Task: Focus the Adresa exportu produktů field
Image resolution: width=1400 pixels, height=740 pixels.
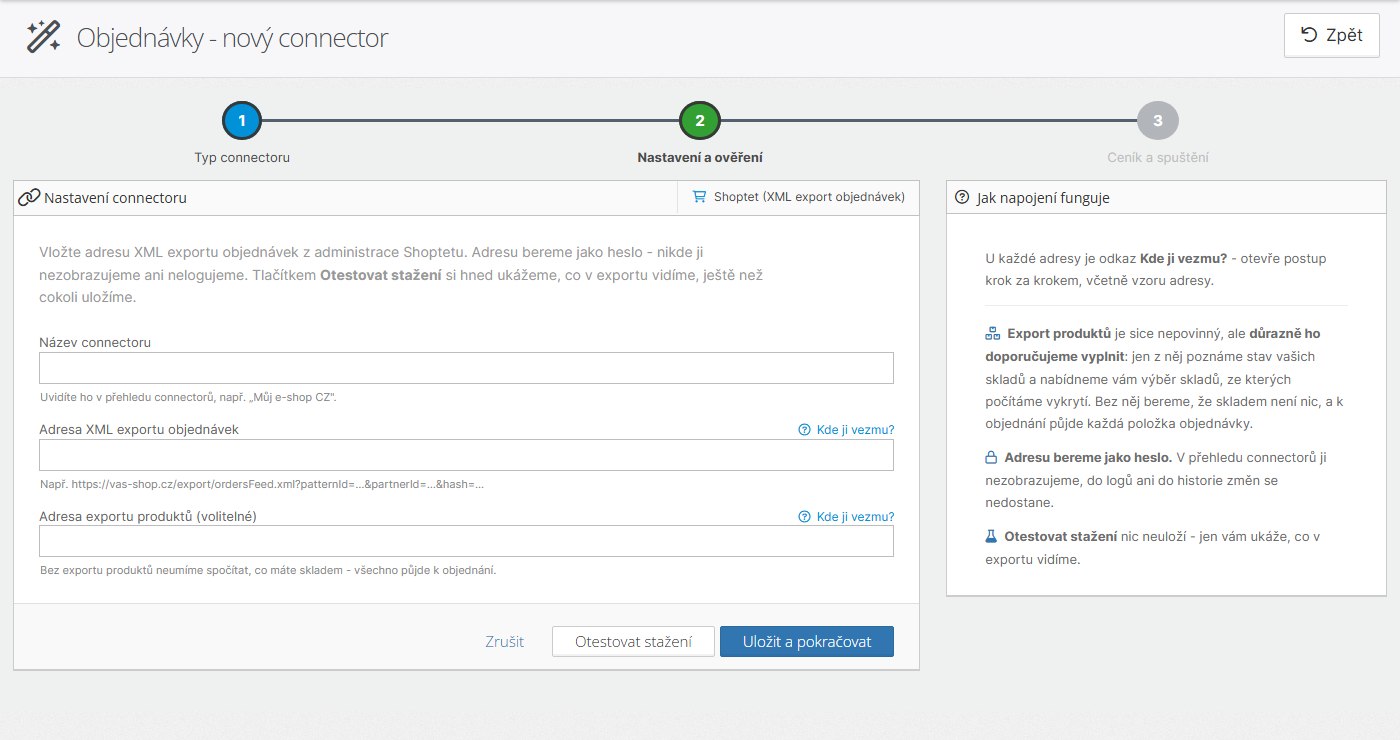Action: click(x=466, y=541)
